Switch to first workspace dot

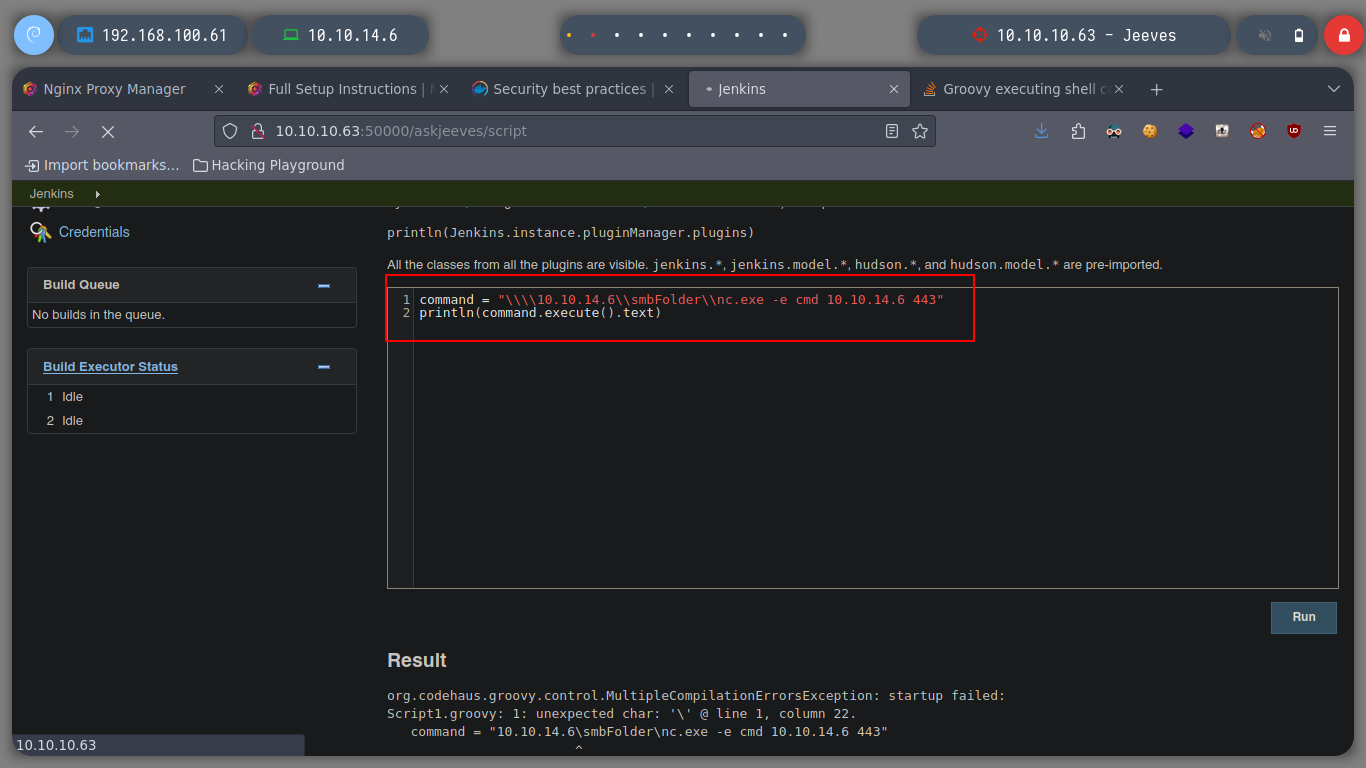click(x=569, y=35)
